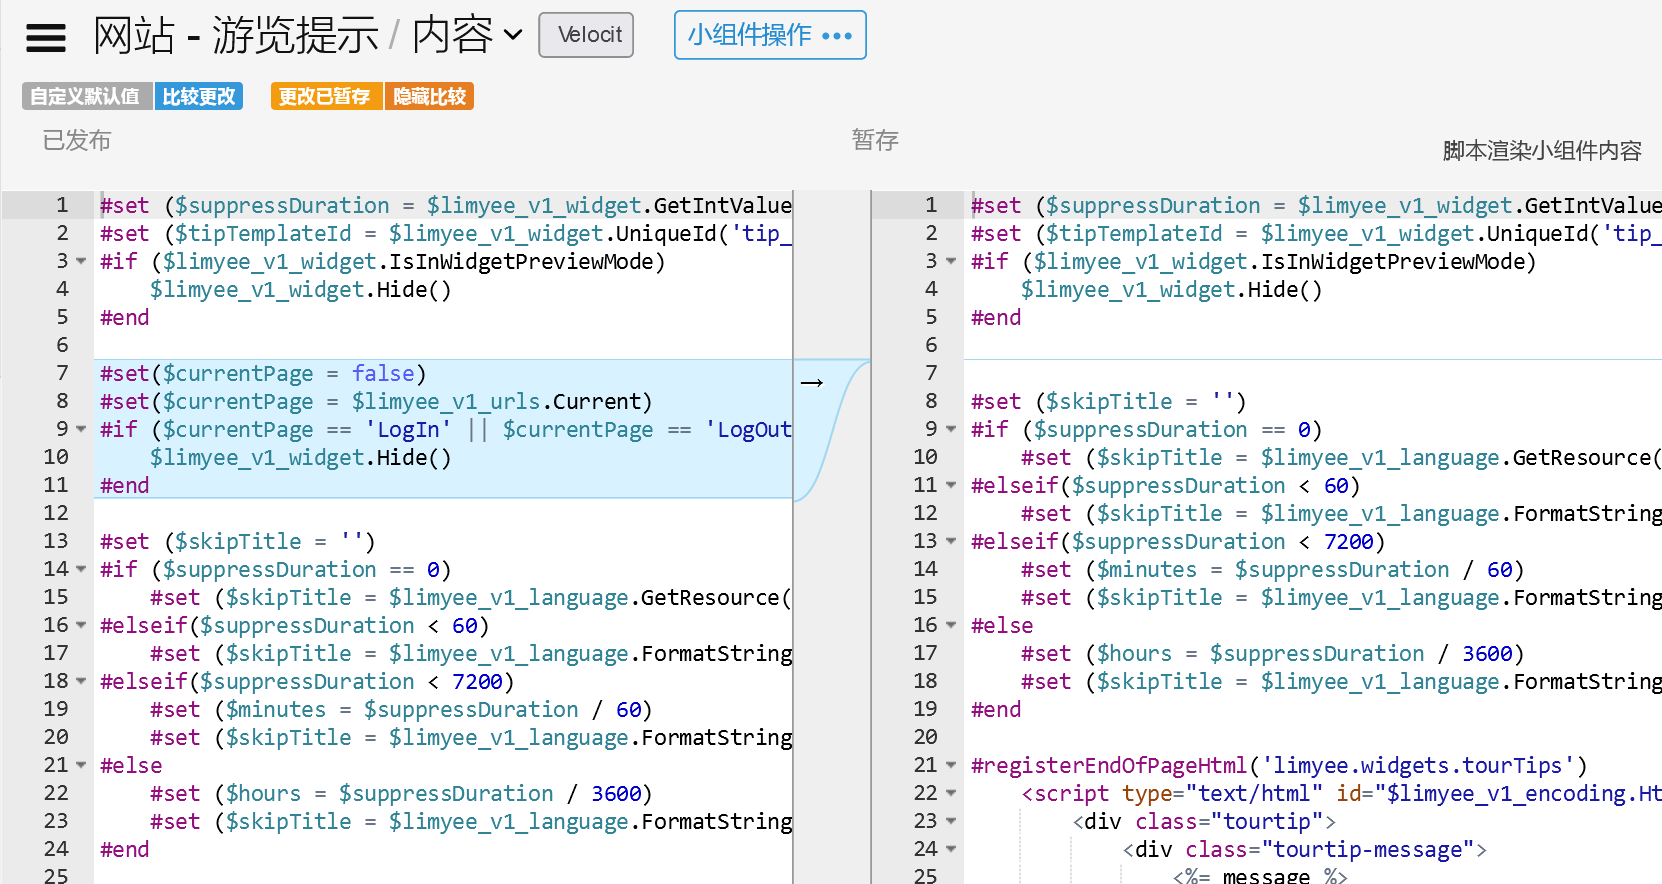
Task: Open the hamburger navigation menu
Action: coord(46,37)
